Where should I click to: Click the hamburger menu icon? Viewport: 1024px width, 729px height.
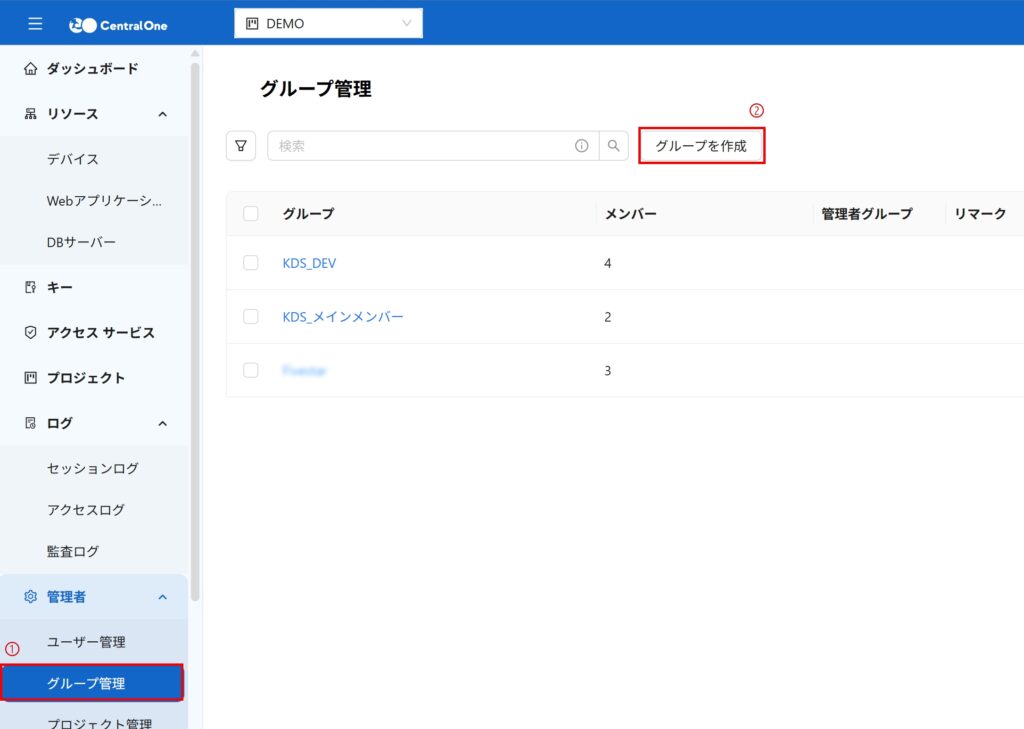click(x=35, y=24)
